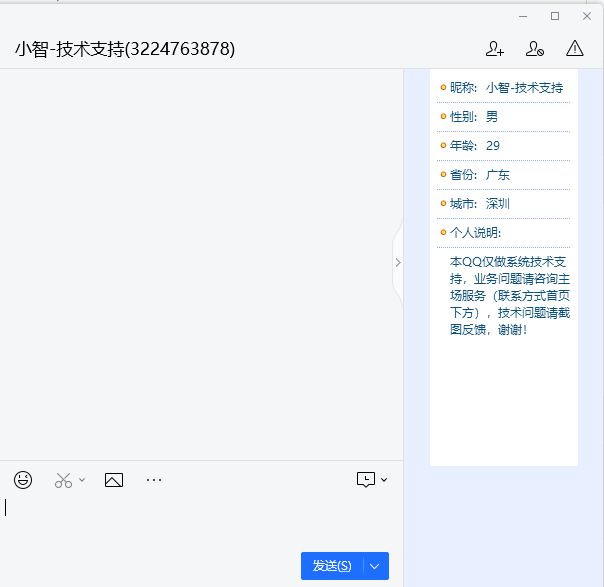The height and width of the screenshot is (587, 604).
Task: Click the send picture icon
Action: (114, 480)
